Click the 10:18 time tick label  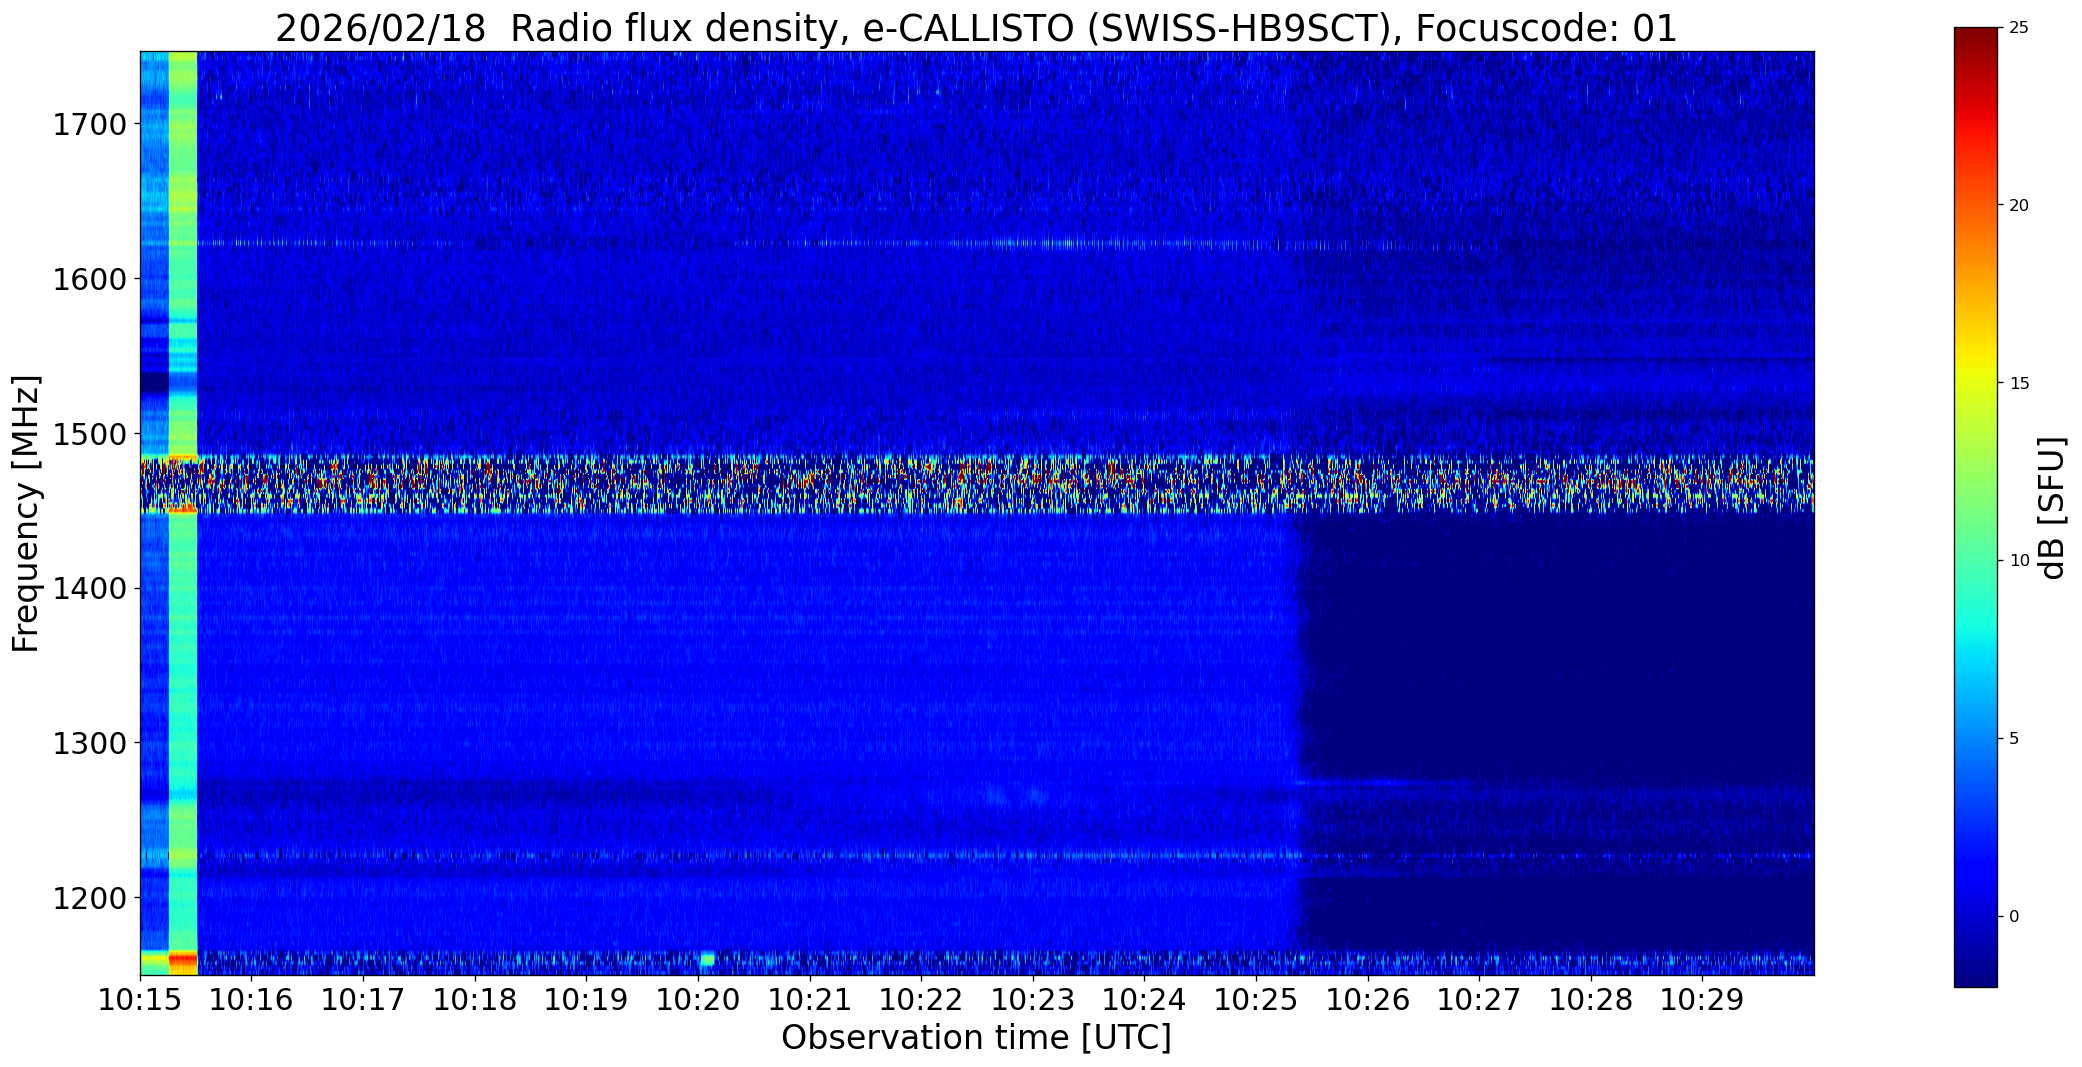coord(475,999)
